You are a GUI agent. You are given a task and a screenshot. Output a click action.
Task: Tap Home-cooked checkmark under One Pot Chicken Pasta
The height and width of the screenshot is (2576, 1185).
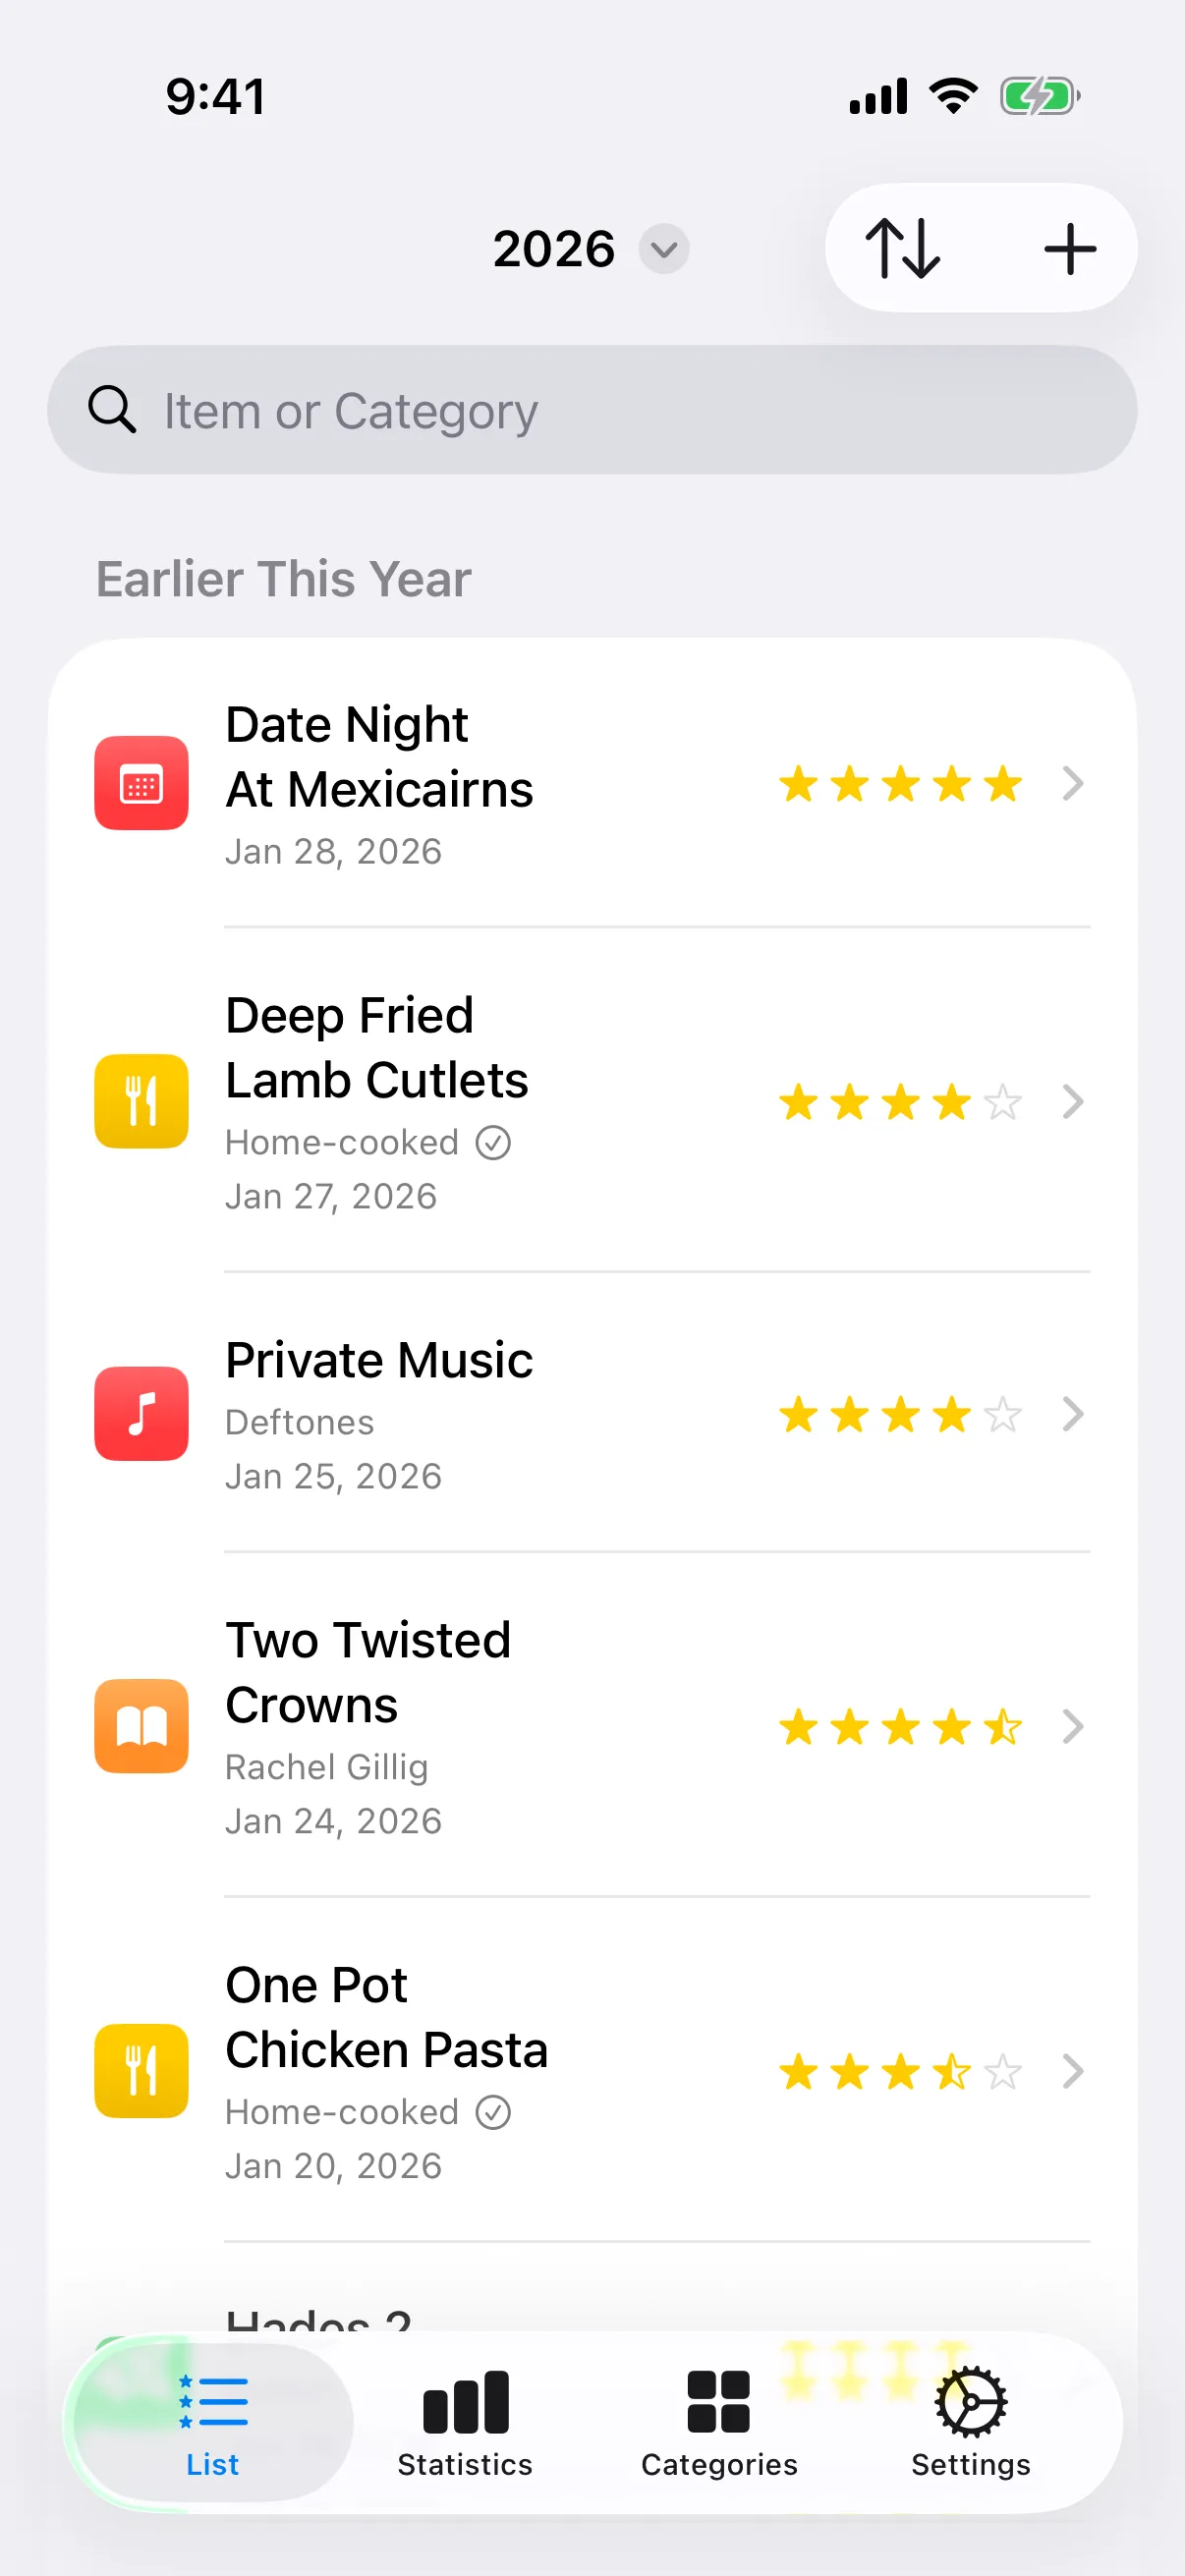(493, 2112)
